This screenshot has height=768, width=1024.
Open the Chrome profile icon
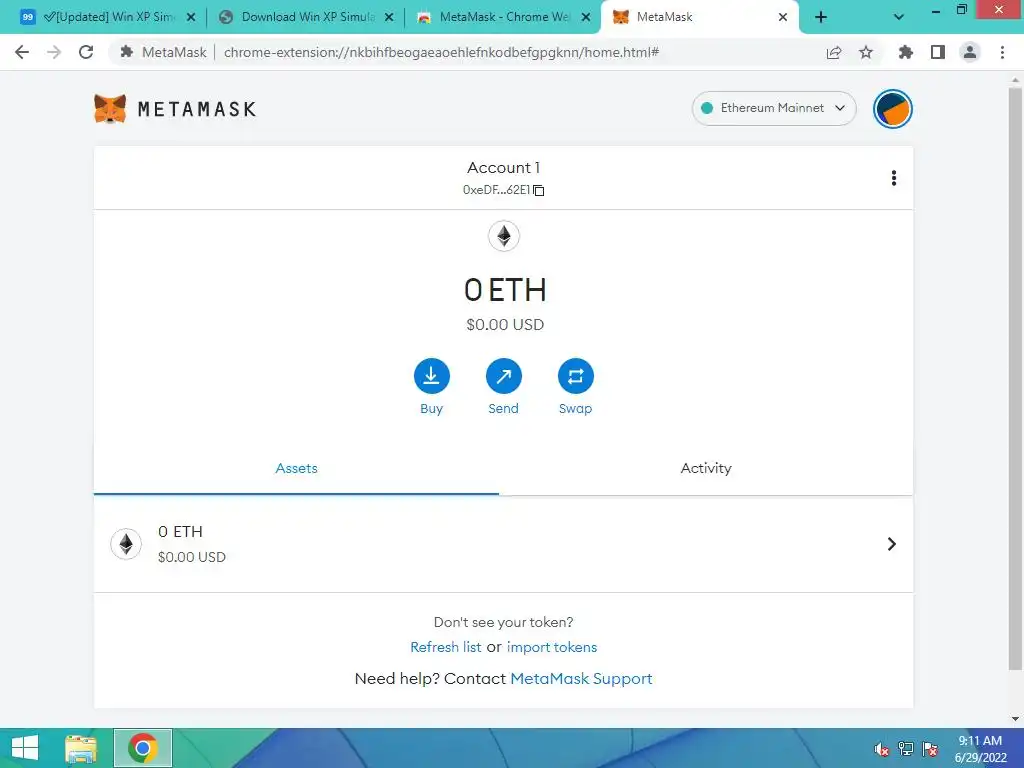(970, 52)
